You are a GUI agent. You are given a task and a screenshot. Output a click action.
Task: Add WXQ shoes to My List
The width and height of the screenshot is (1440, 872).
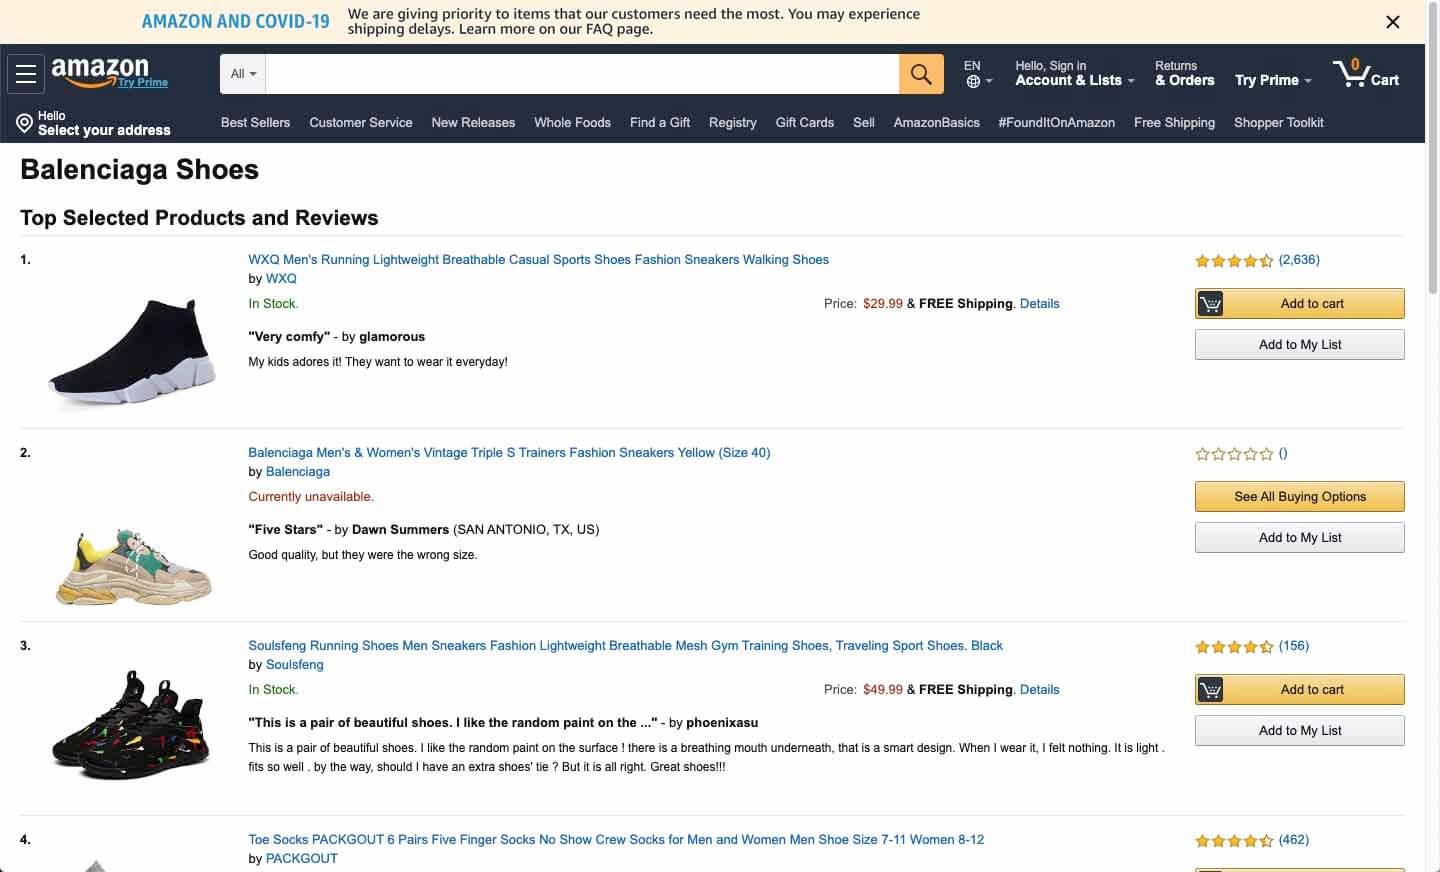pos(1300,344)
